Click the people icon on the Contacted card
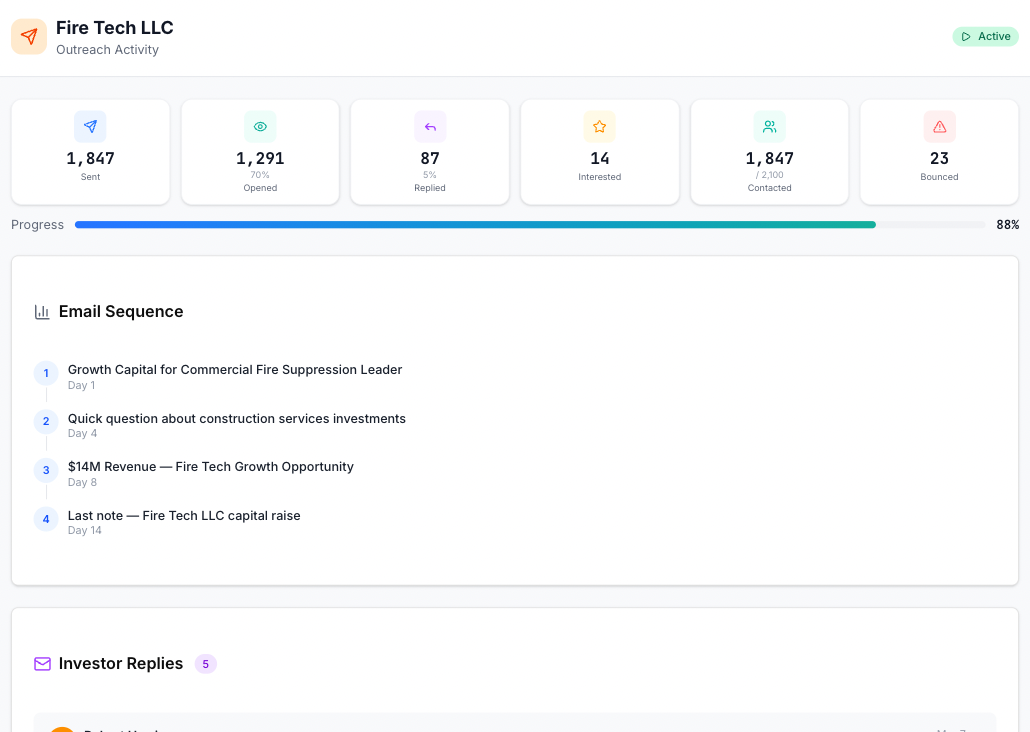Viewport: 1030px width, 732px height. point(769,126)
